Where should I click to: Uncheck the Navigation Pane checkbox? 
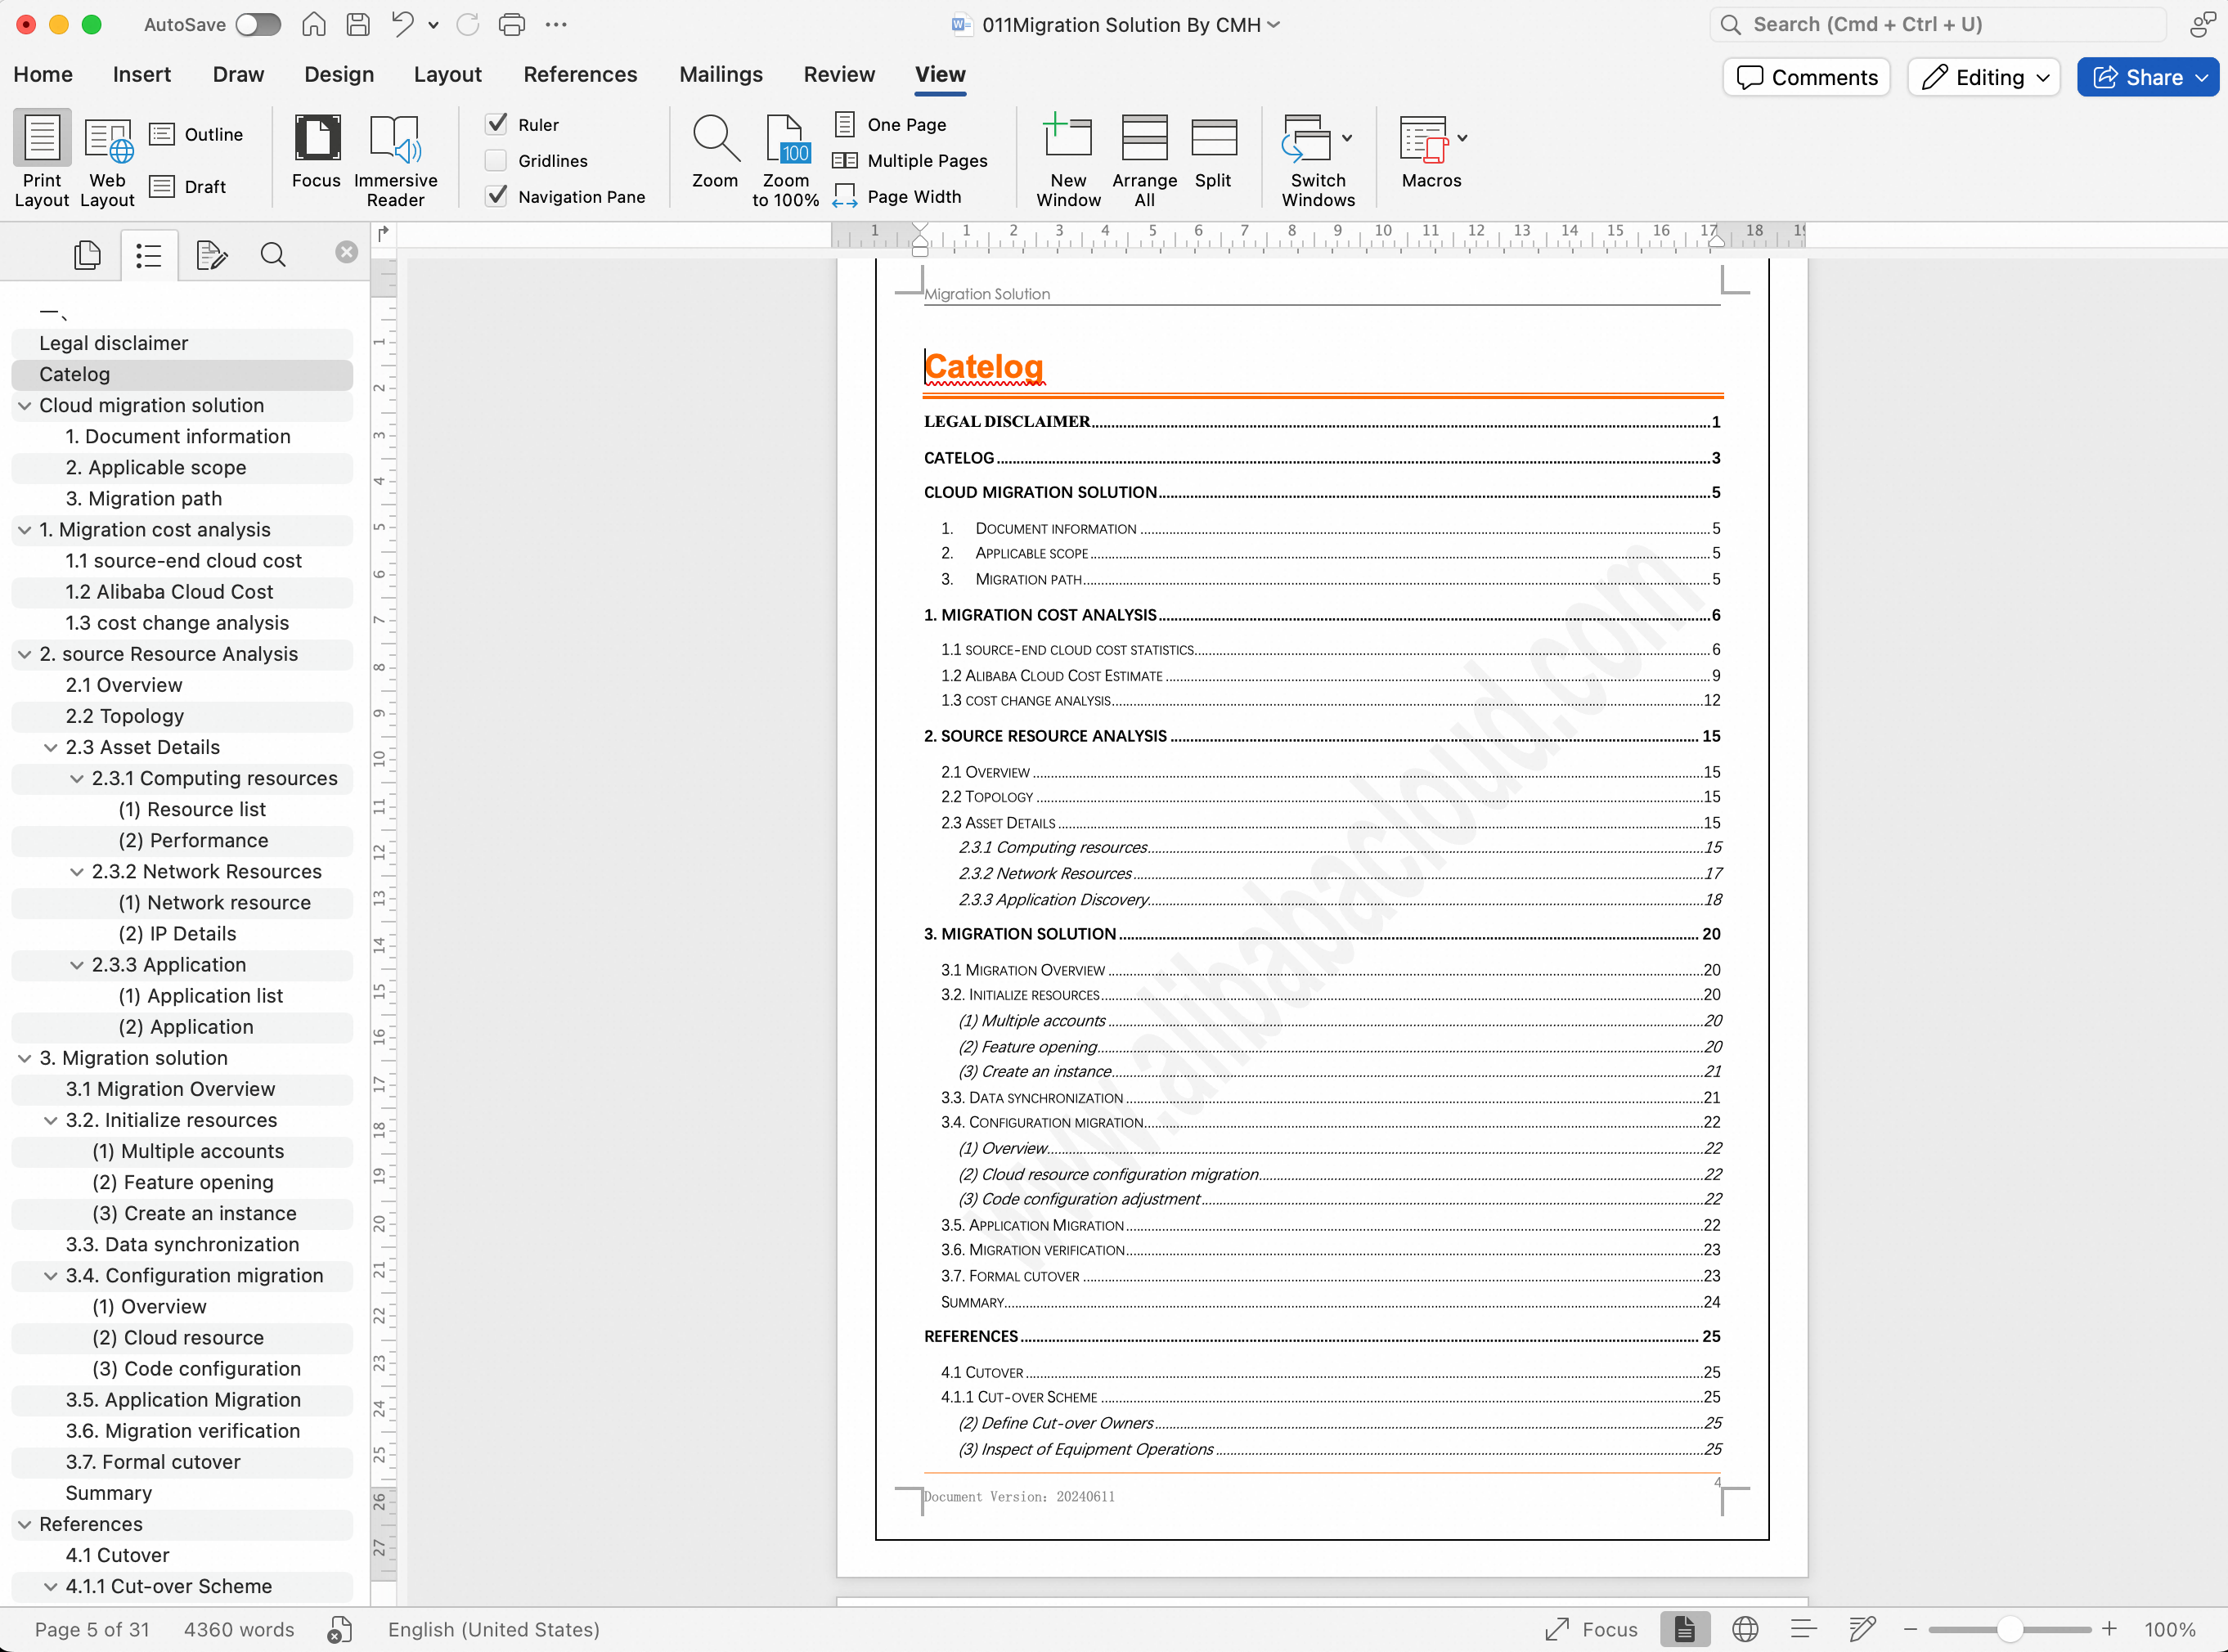496,197
